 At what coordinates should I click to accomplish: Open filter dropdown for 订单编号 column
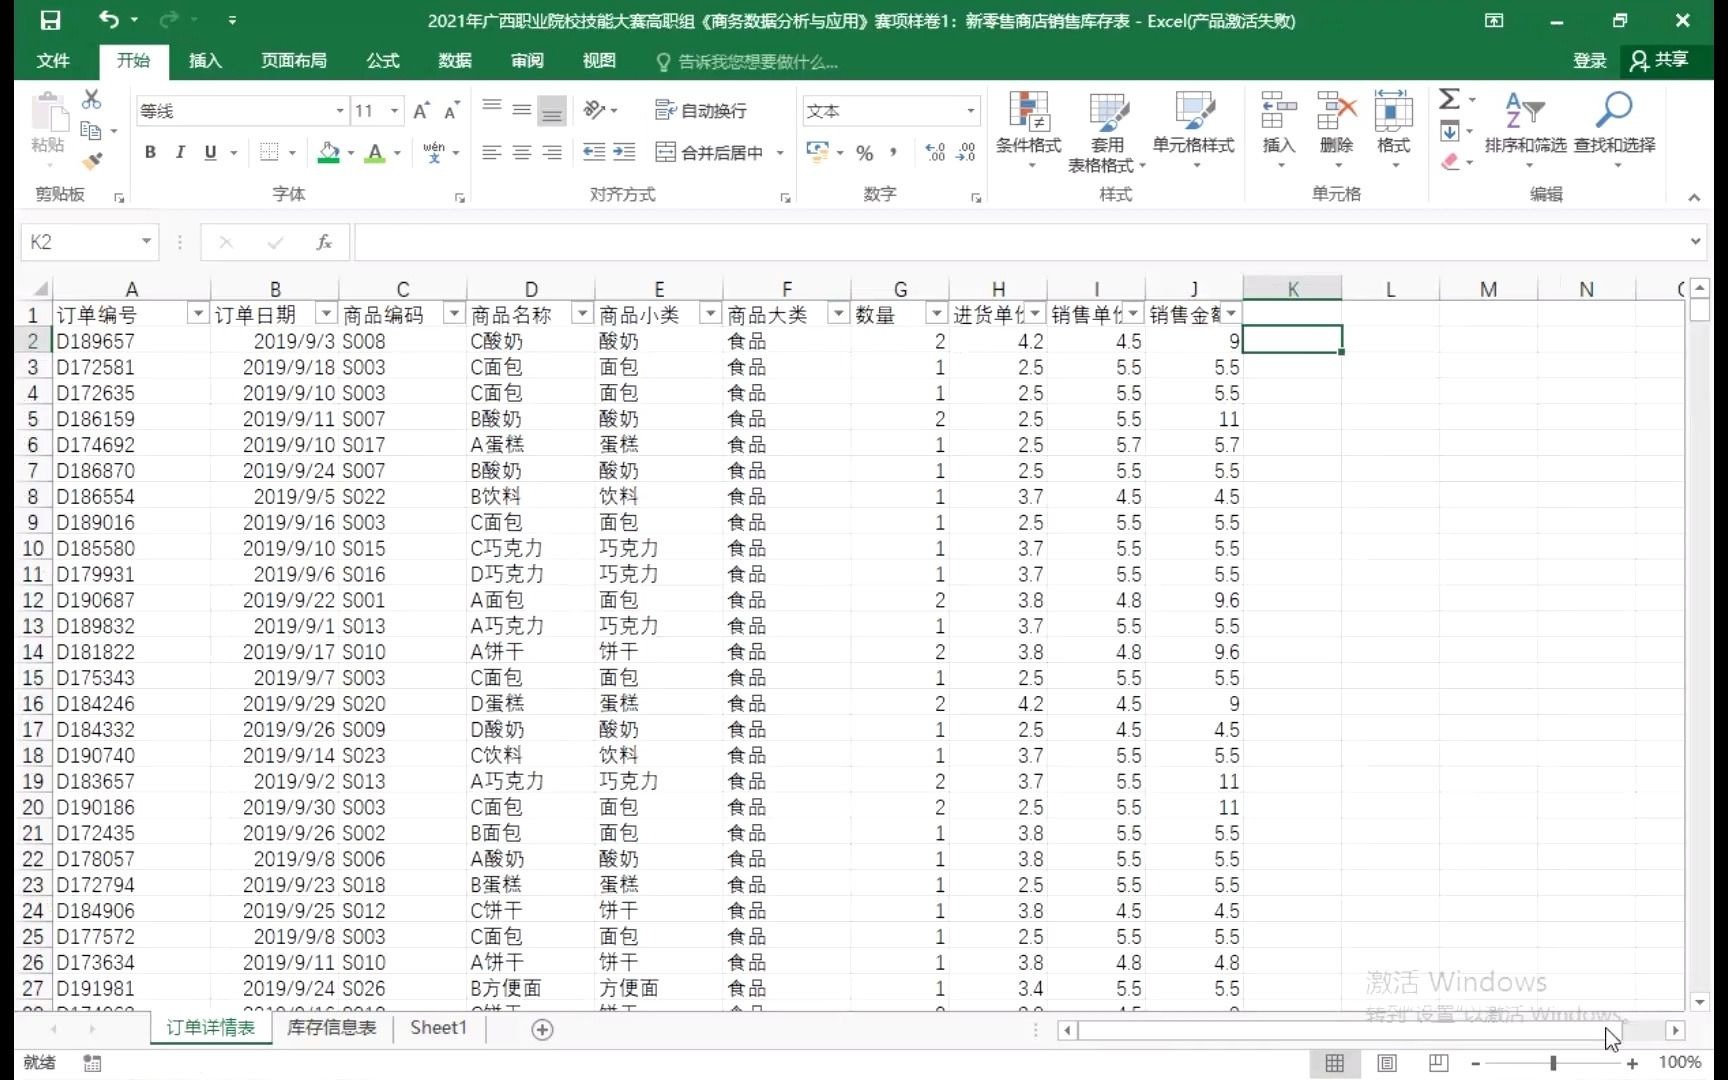click(198, 314)
